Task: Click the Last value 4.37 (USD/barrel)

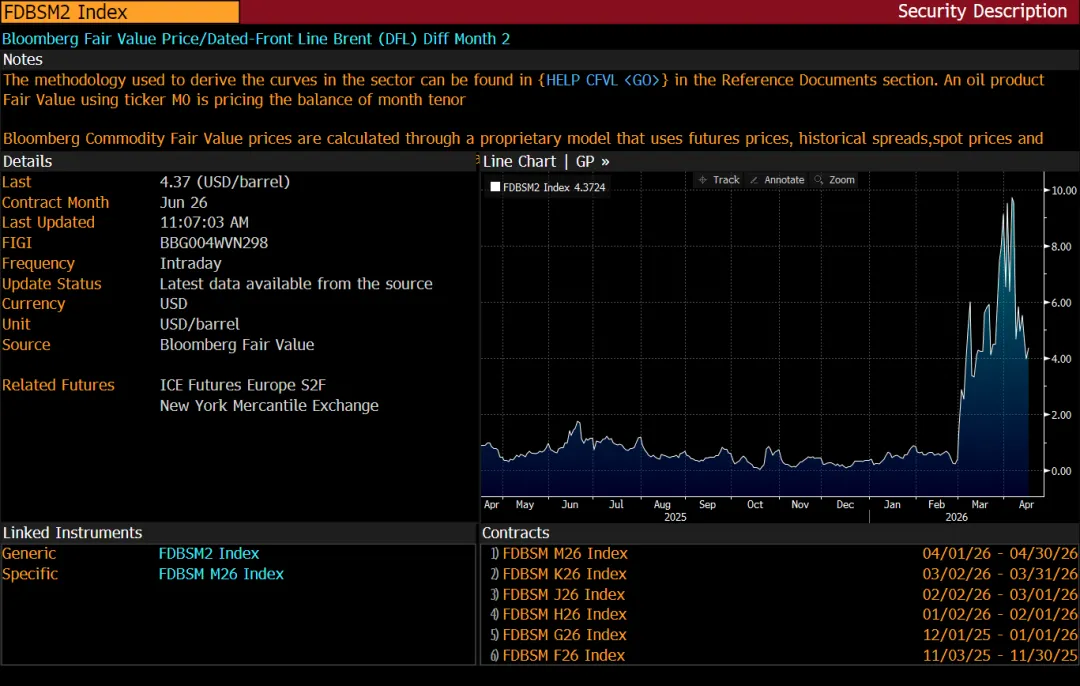Action: [x=225, y=182]
